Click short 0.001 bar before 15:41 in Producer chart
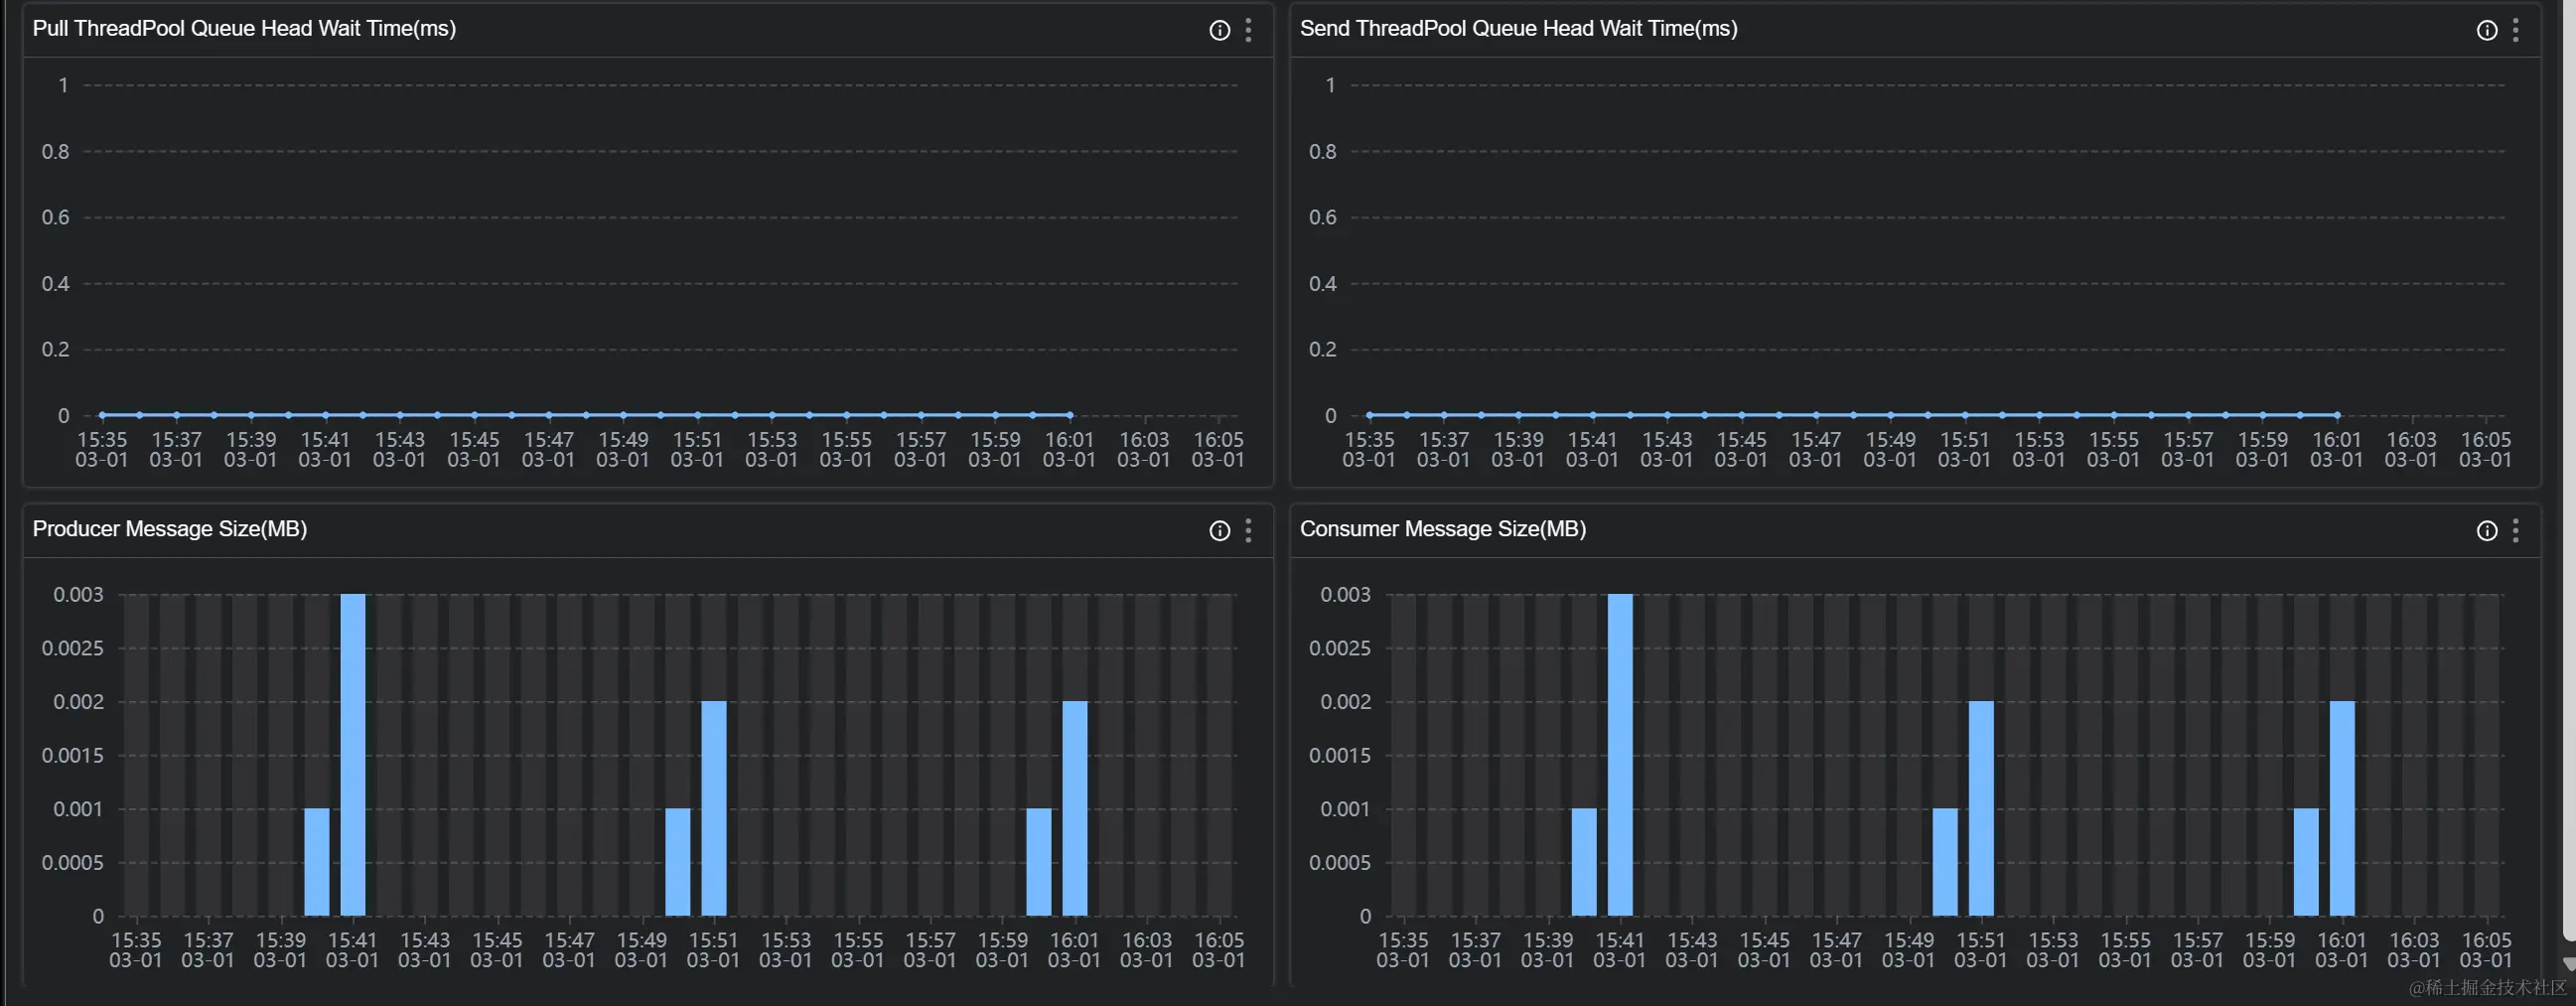This screenshot has width=2576, height=1006. (317, 862)
